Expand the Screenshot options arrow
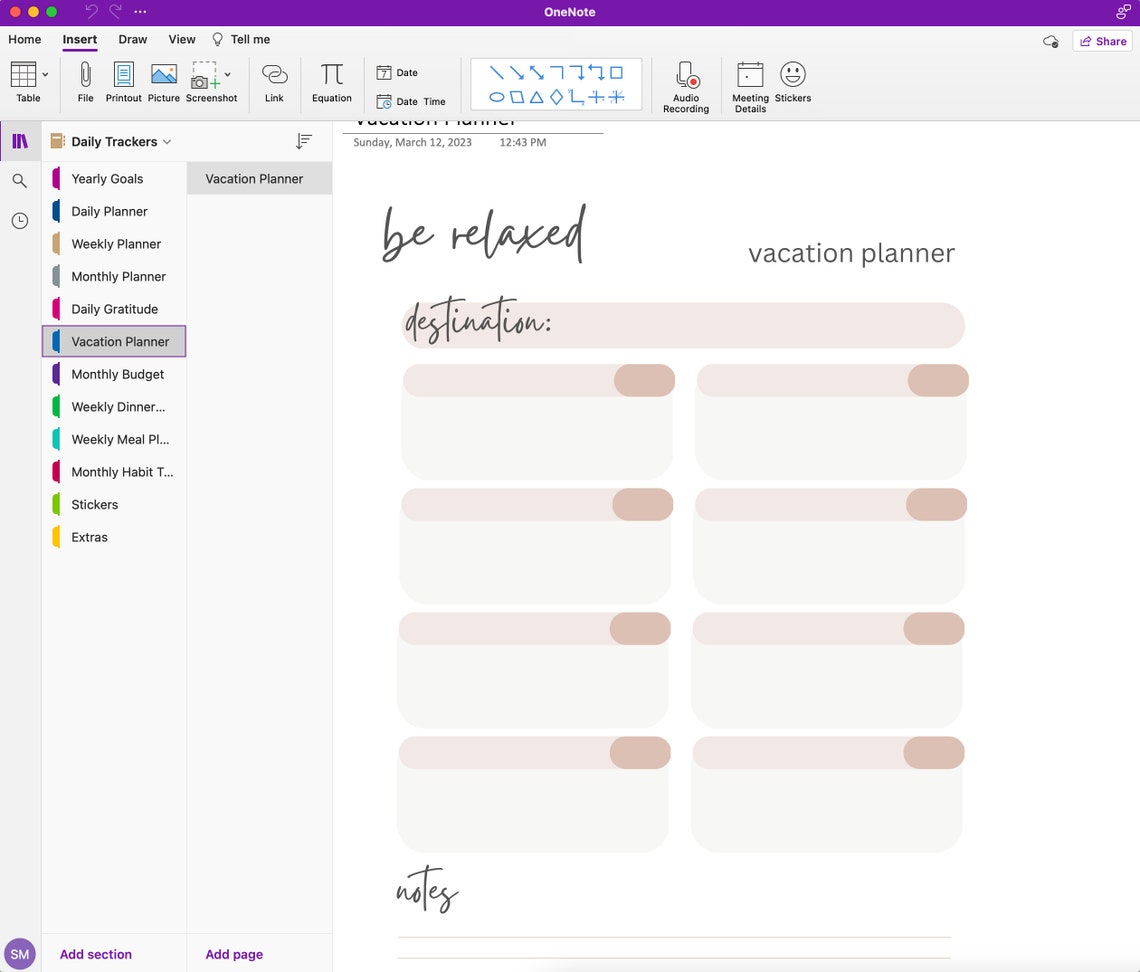Image resolution: width=1140 pixels, height=972 pixels. click(x=228, y=73)
